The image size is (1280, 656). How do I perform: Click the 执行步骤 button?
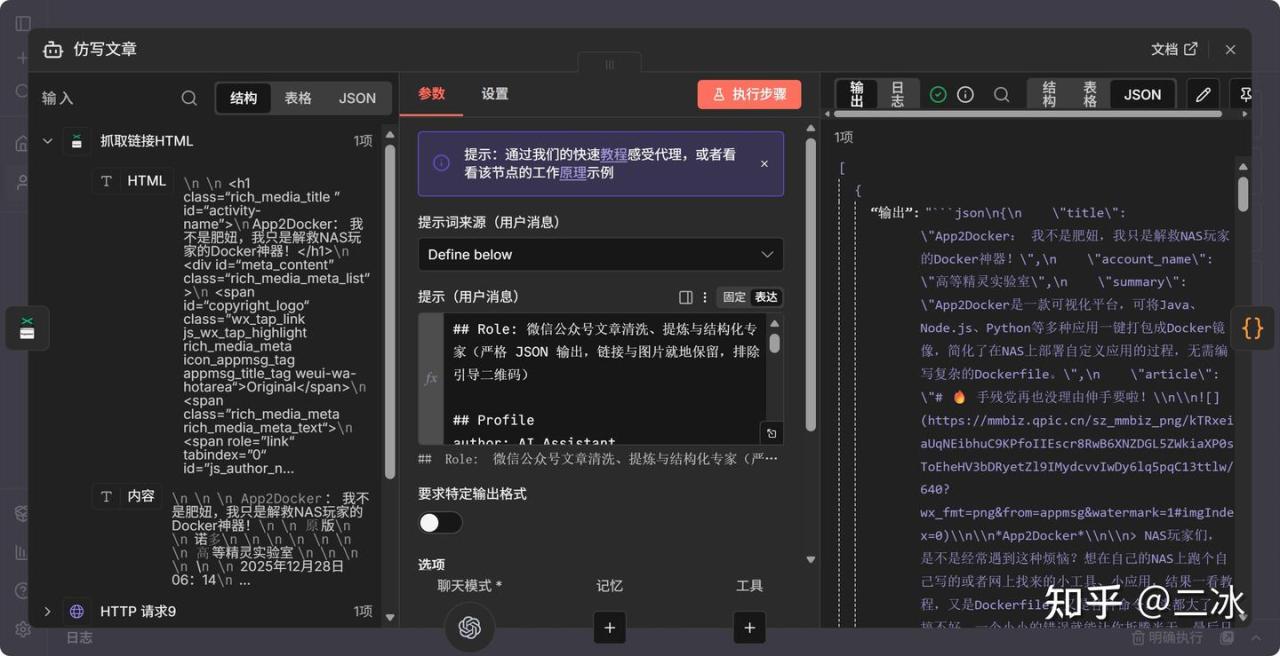coord(749,94)
